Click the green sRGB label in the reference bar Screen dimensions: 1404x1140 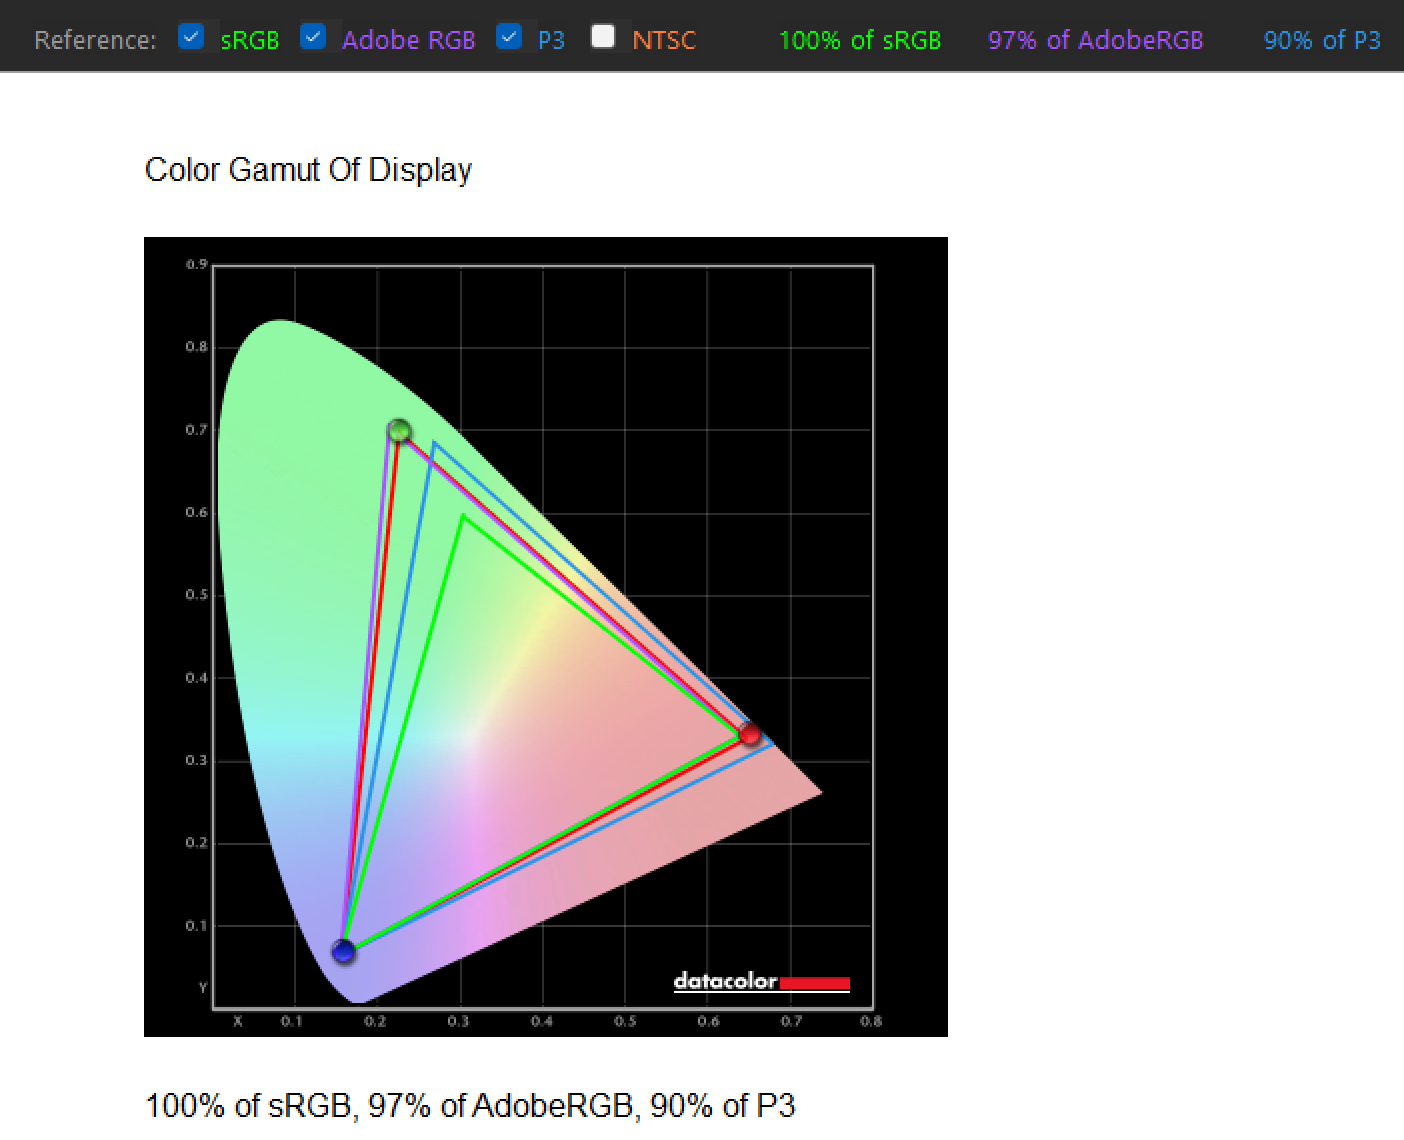point(249,41)
